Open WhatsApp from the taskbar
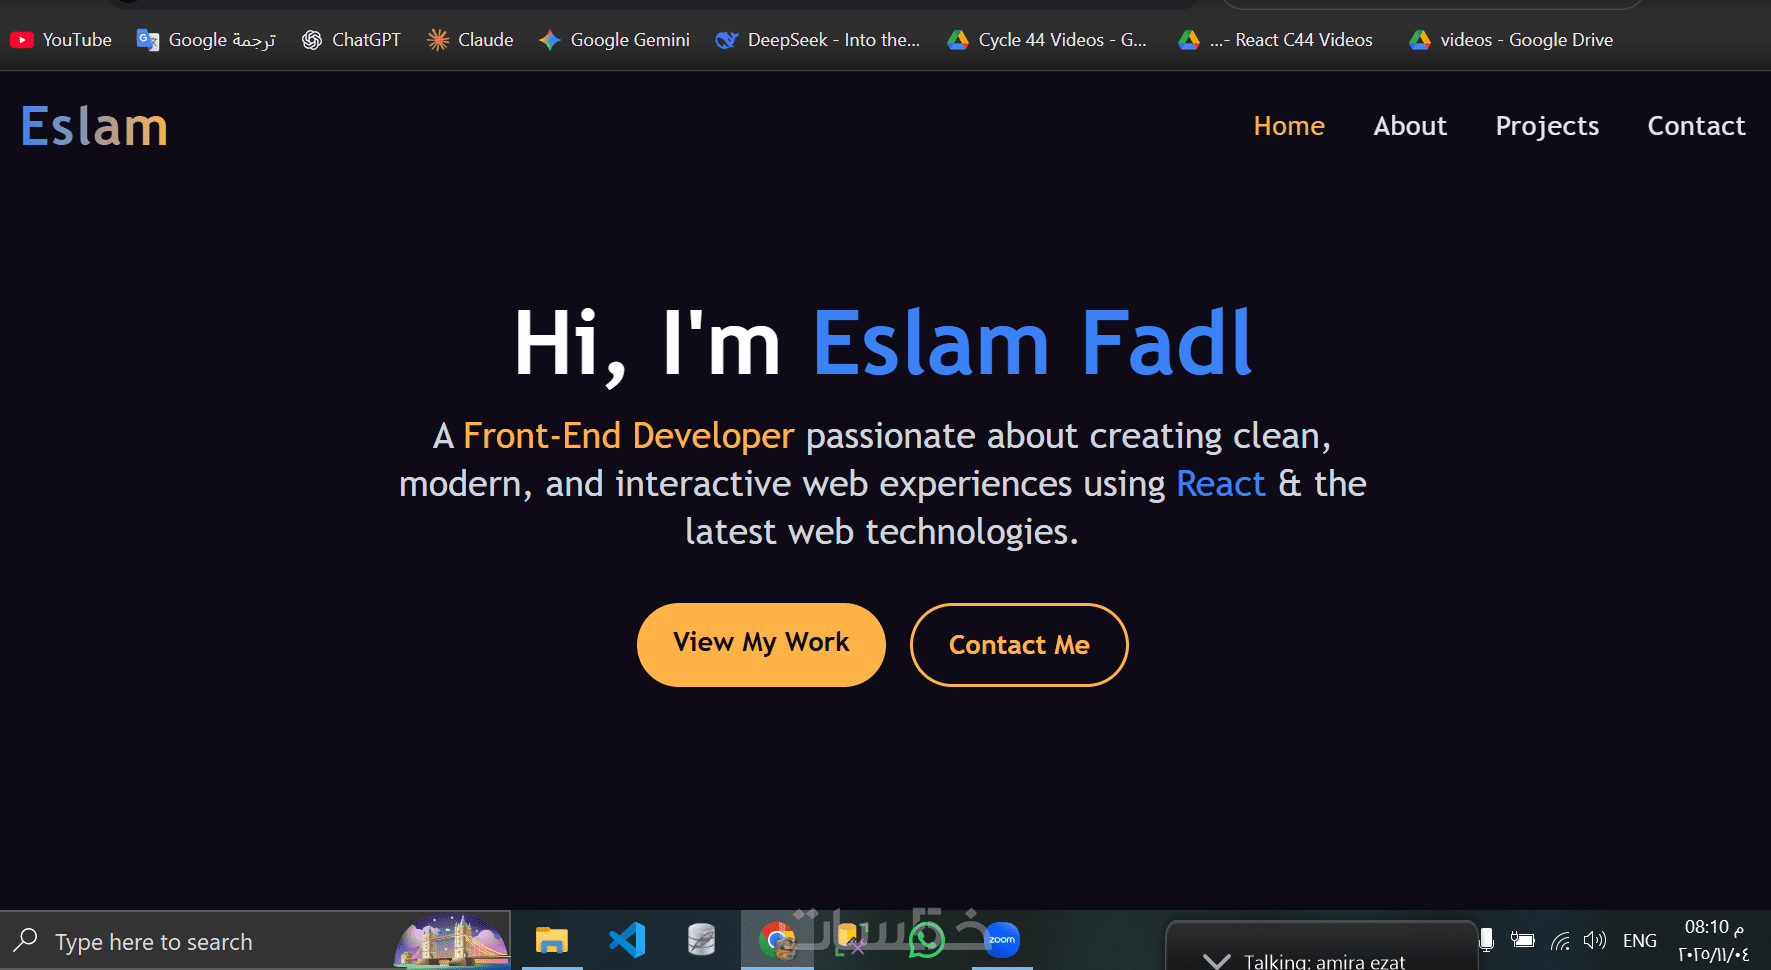The height and width of the screenshot is (970, 1771). pos(926,941)
